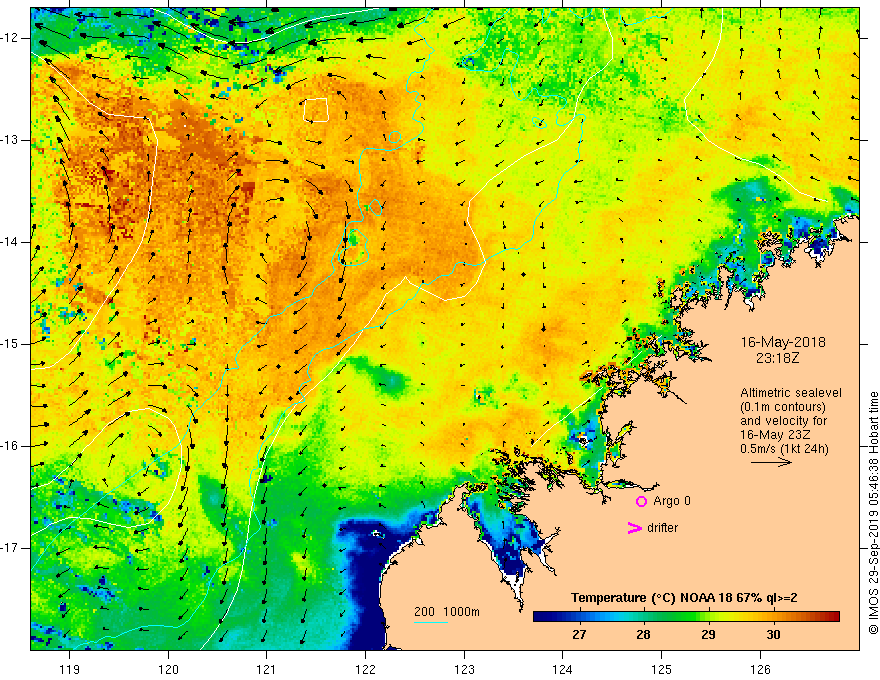
Task: Click the latitude axis label -14
Action: pos(10,242)
